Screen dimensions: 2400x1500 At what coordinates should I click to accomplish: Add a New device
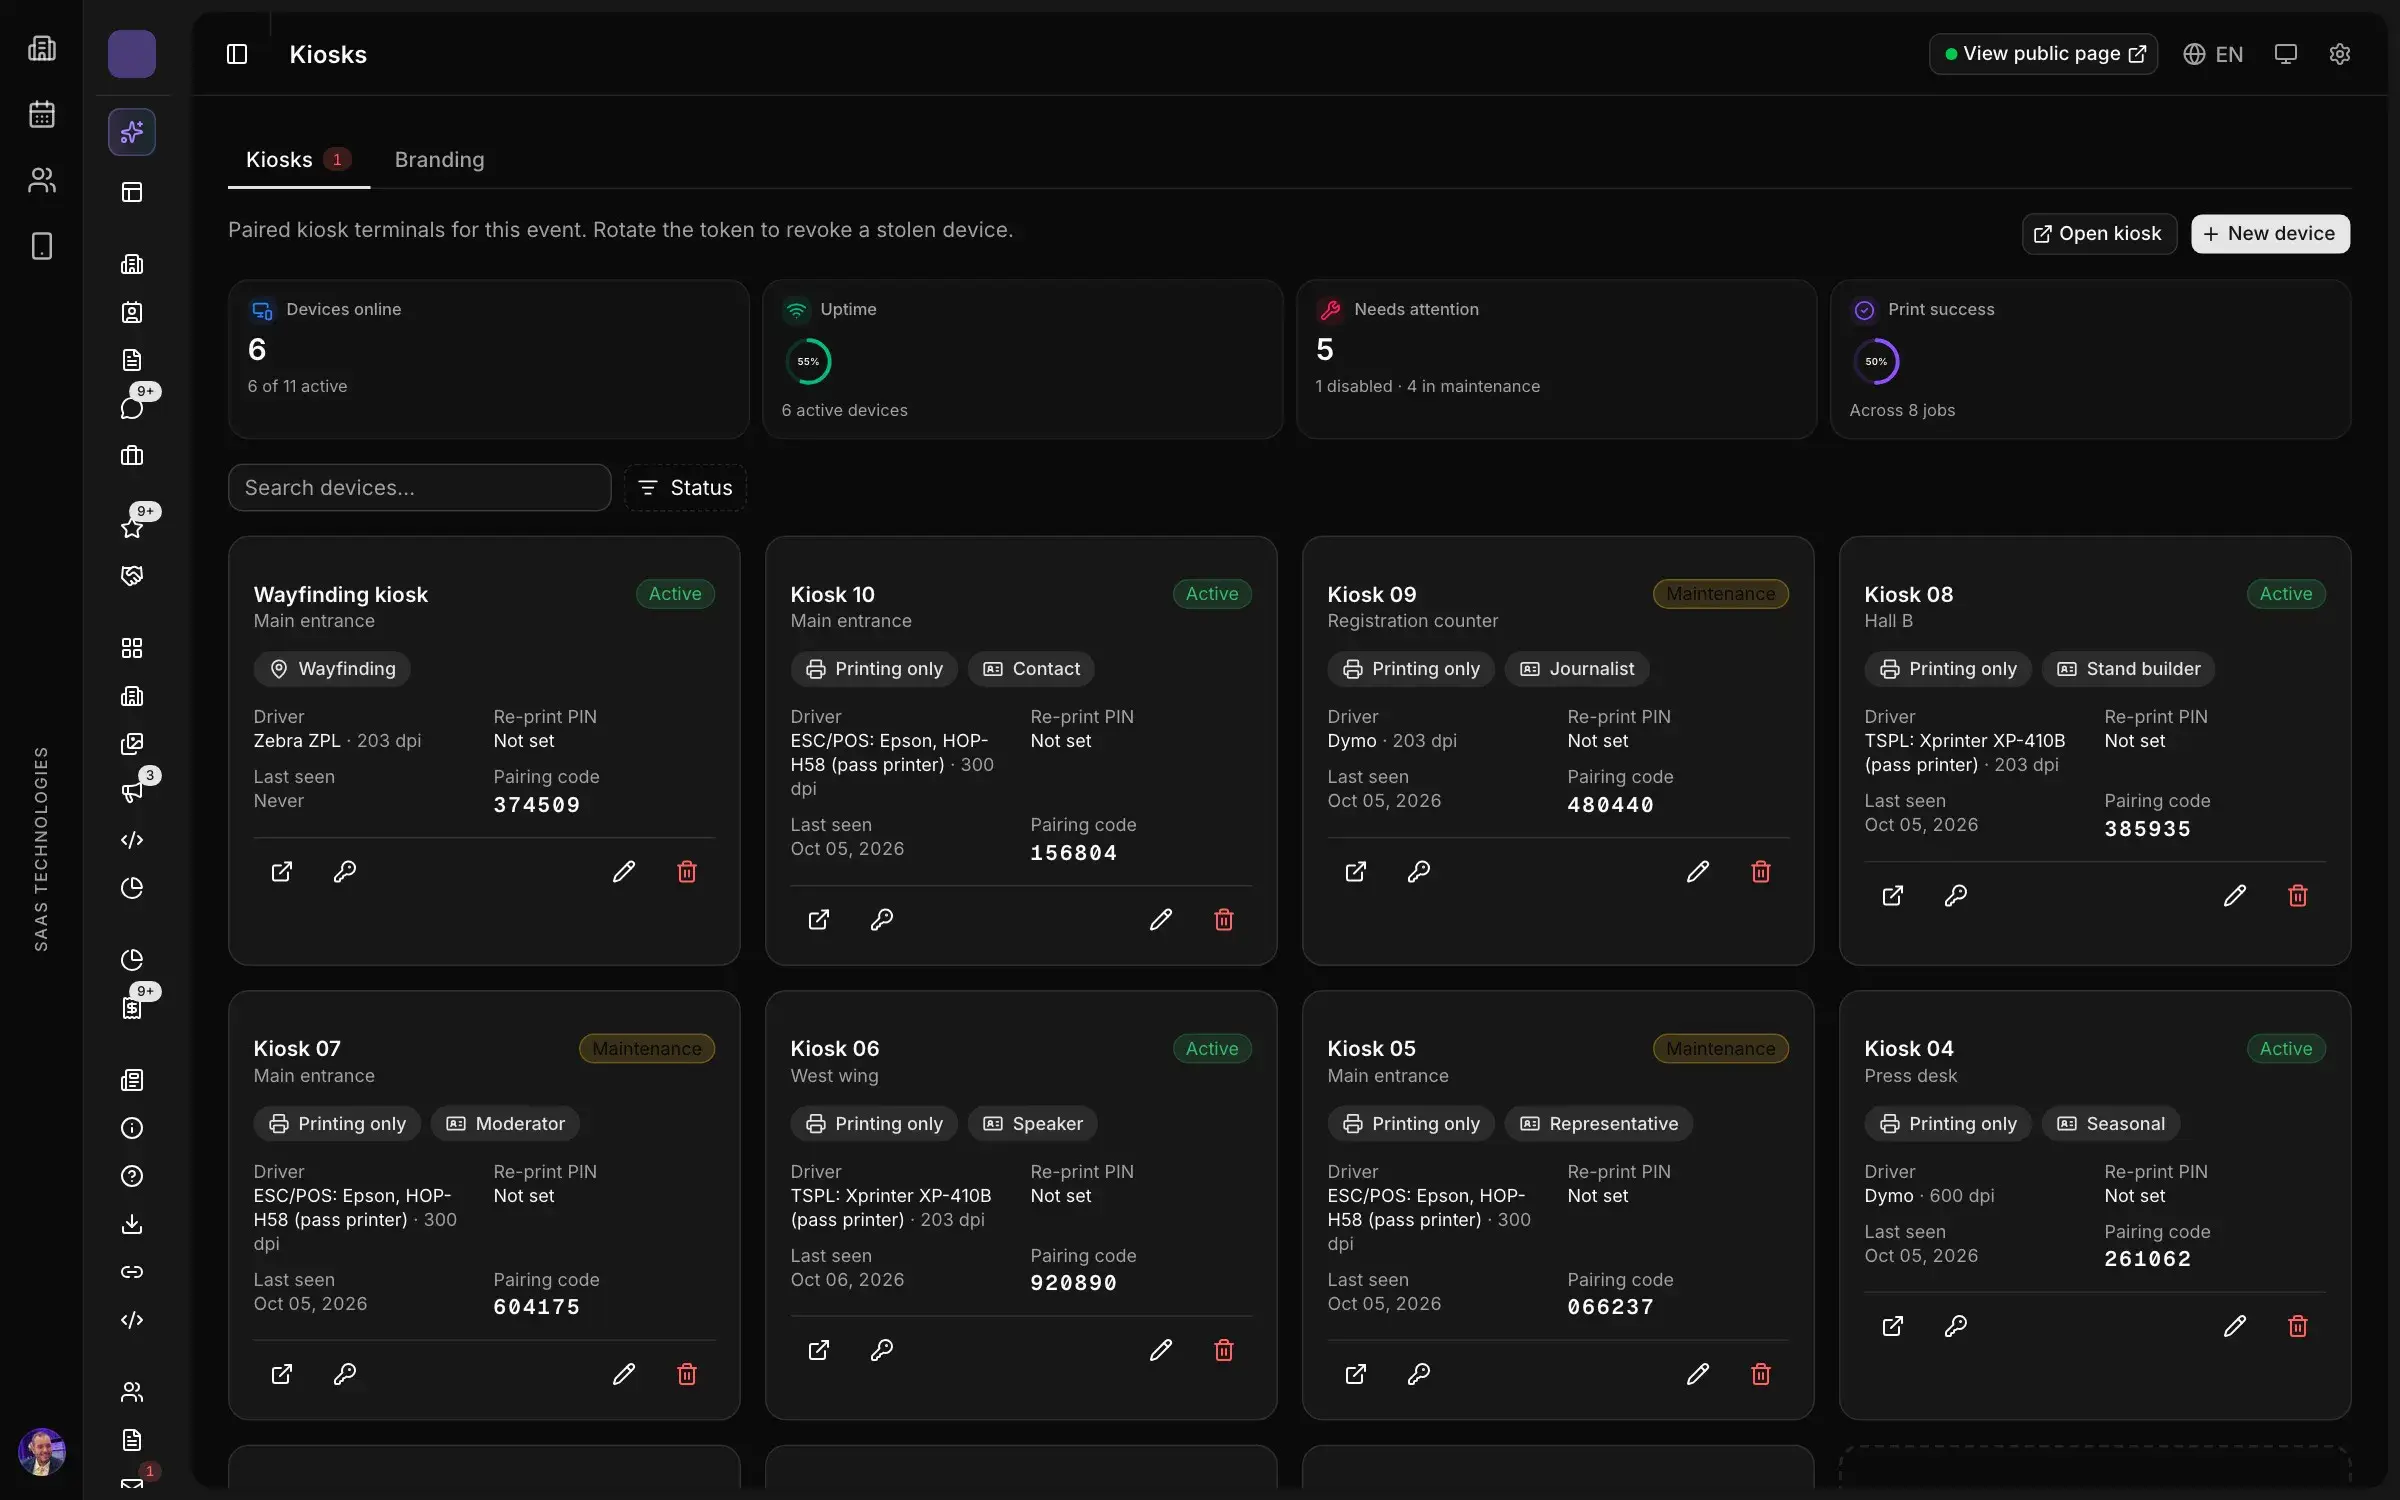coord(2270,234)
